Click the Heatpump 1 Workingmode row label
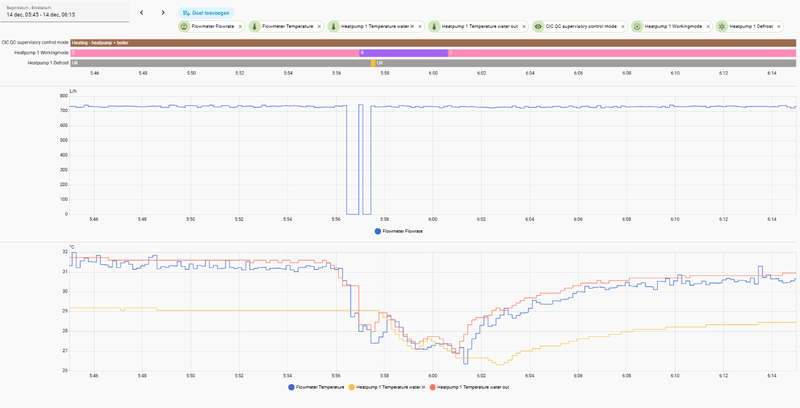The image size is (800, 408). (41, 53)
